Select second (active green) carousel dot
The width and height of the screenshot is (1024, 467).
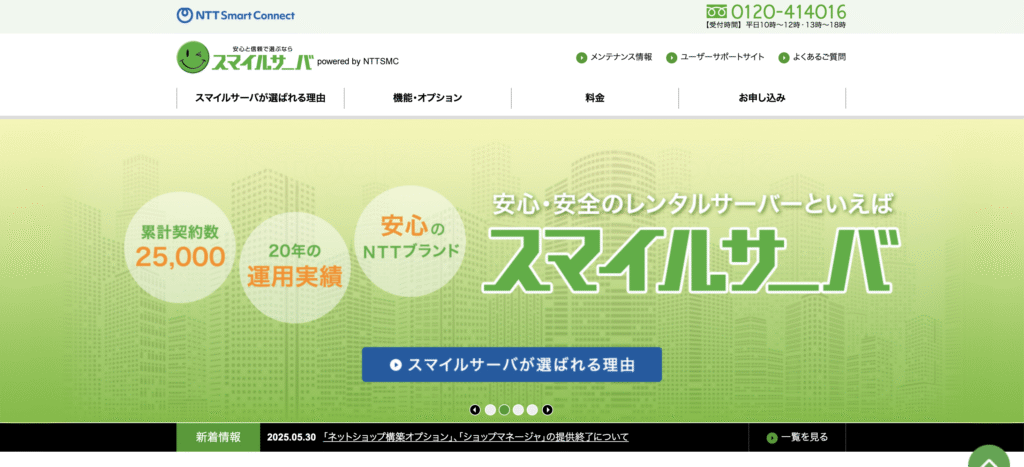[x=504, y=410]
